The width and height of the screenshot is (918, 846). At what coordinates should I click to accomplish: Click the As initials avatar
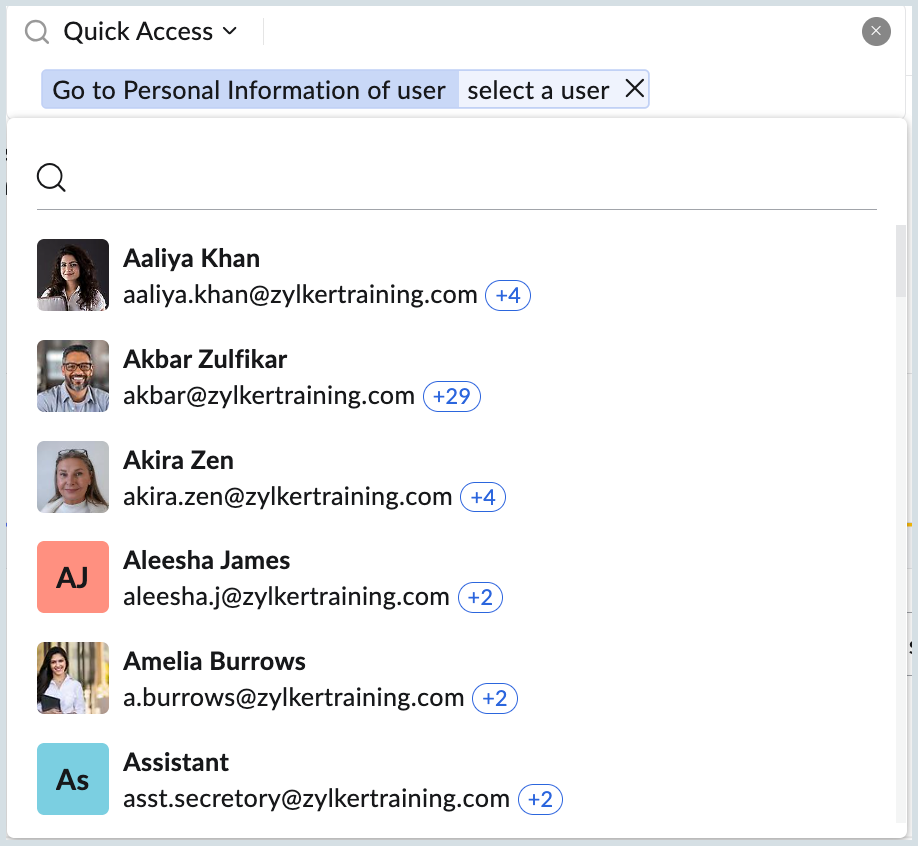coord(73,779)
